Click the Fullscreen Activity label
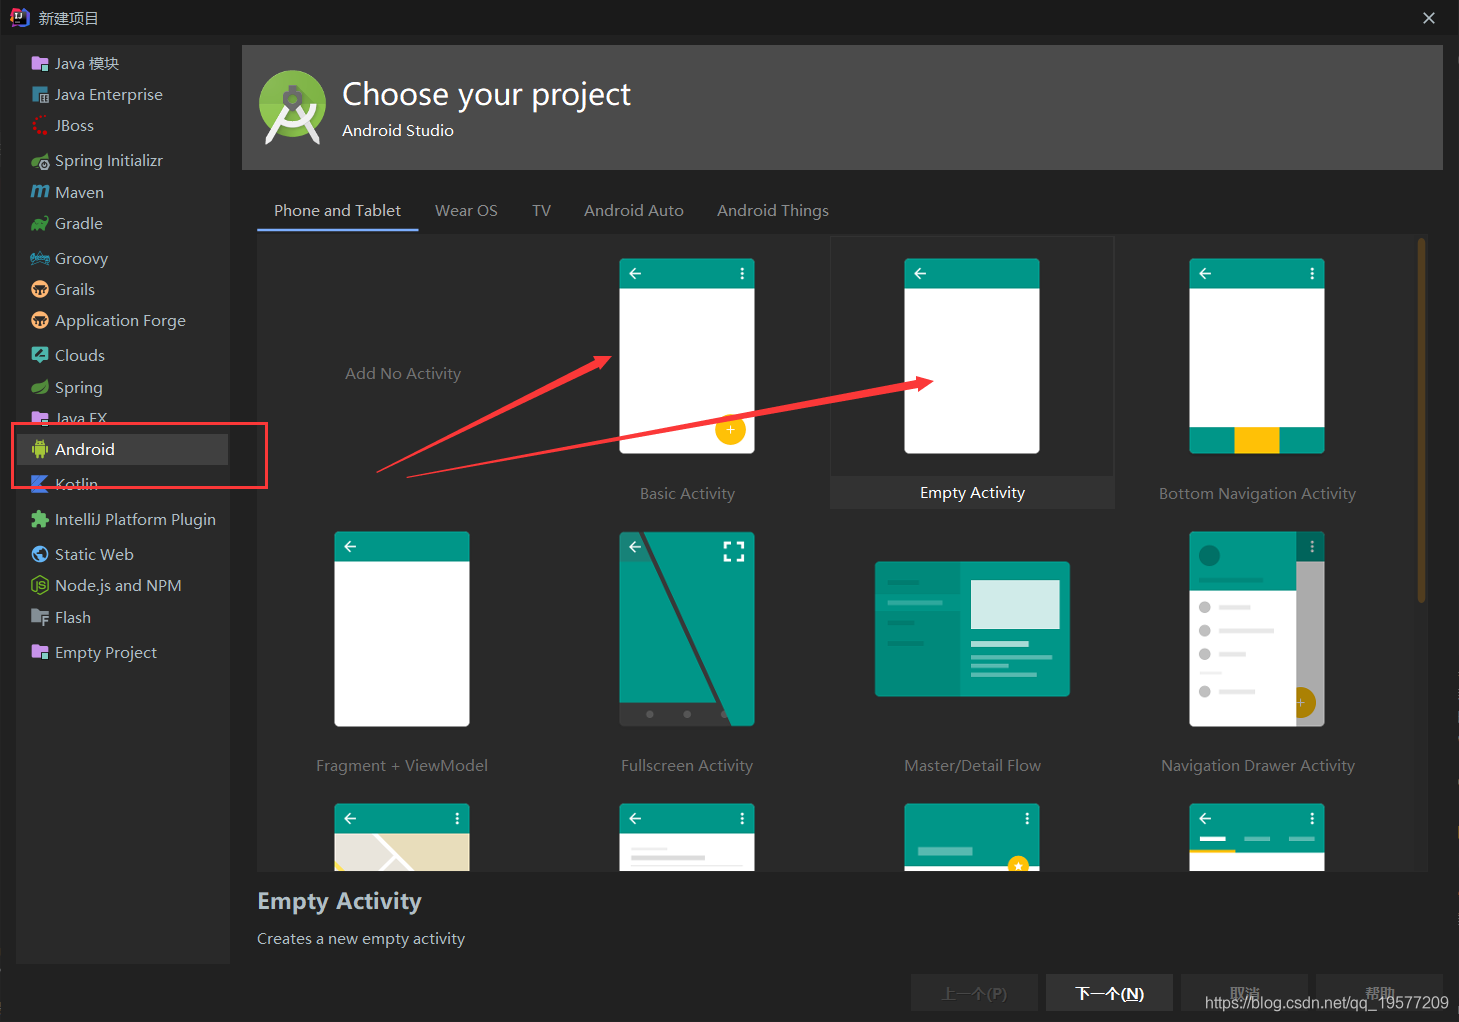Image resolution: width=1459 pixels, height=1022 pixels. [x=687, y=766]
